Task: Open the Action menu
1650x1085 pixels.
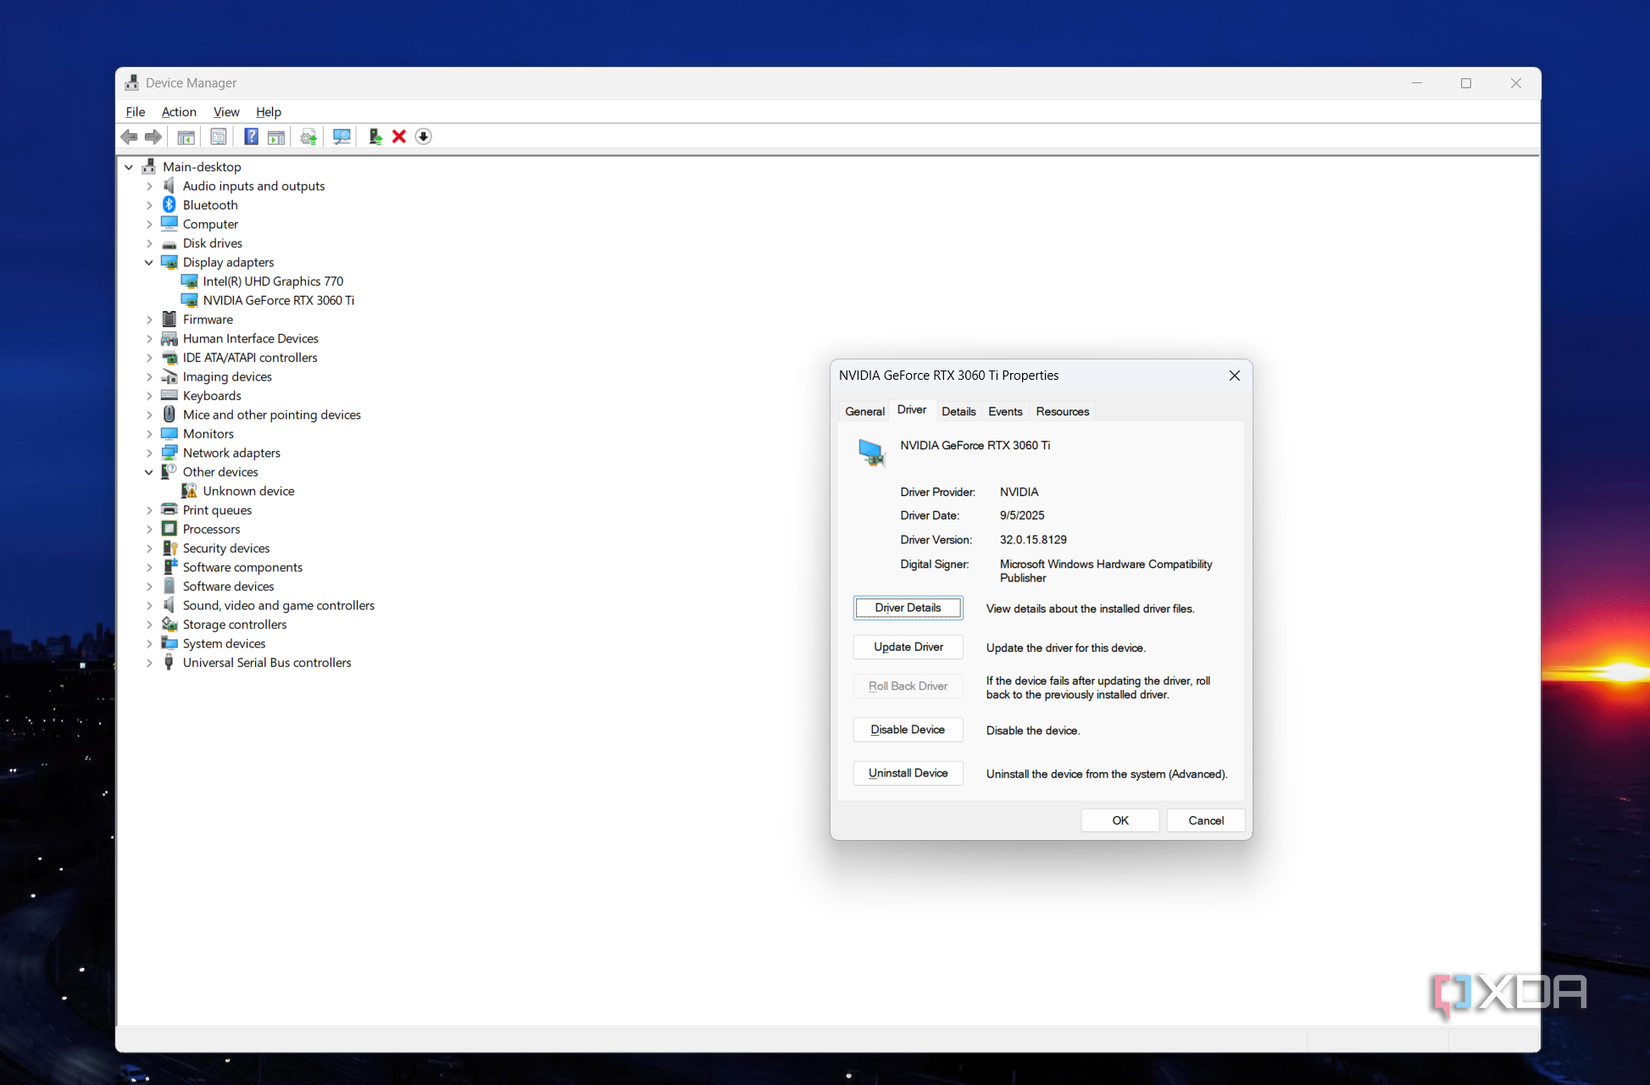Action: coord(179,112)
